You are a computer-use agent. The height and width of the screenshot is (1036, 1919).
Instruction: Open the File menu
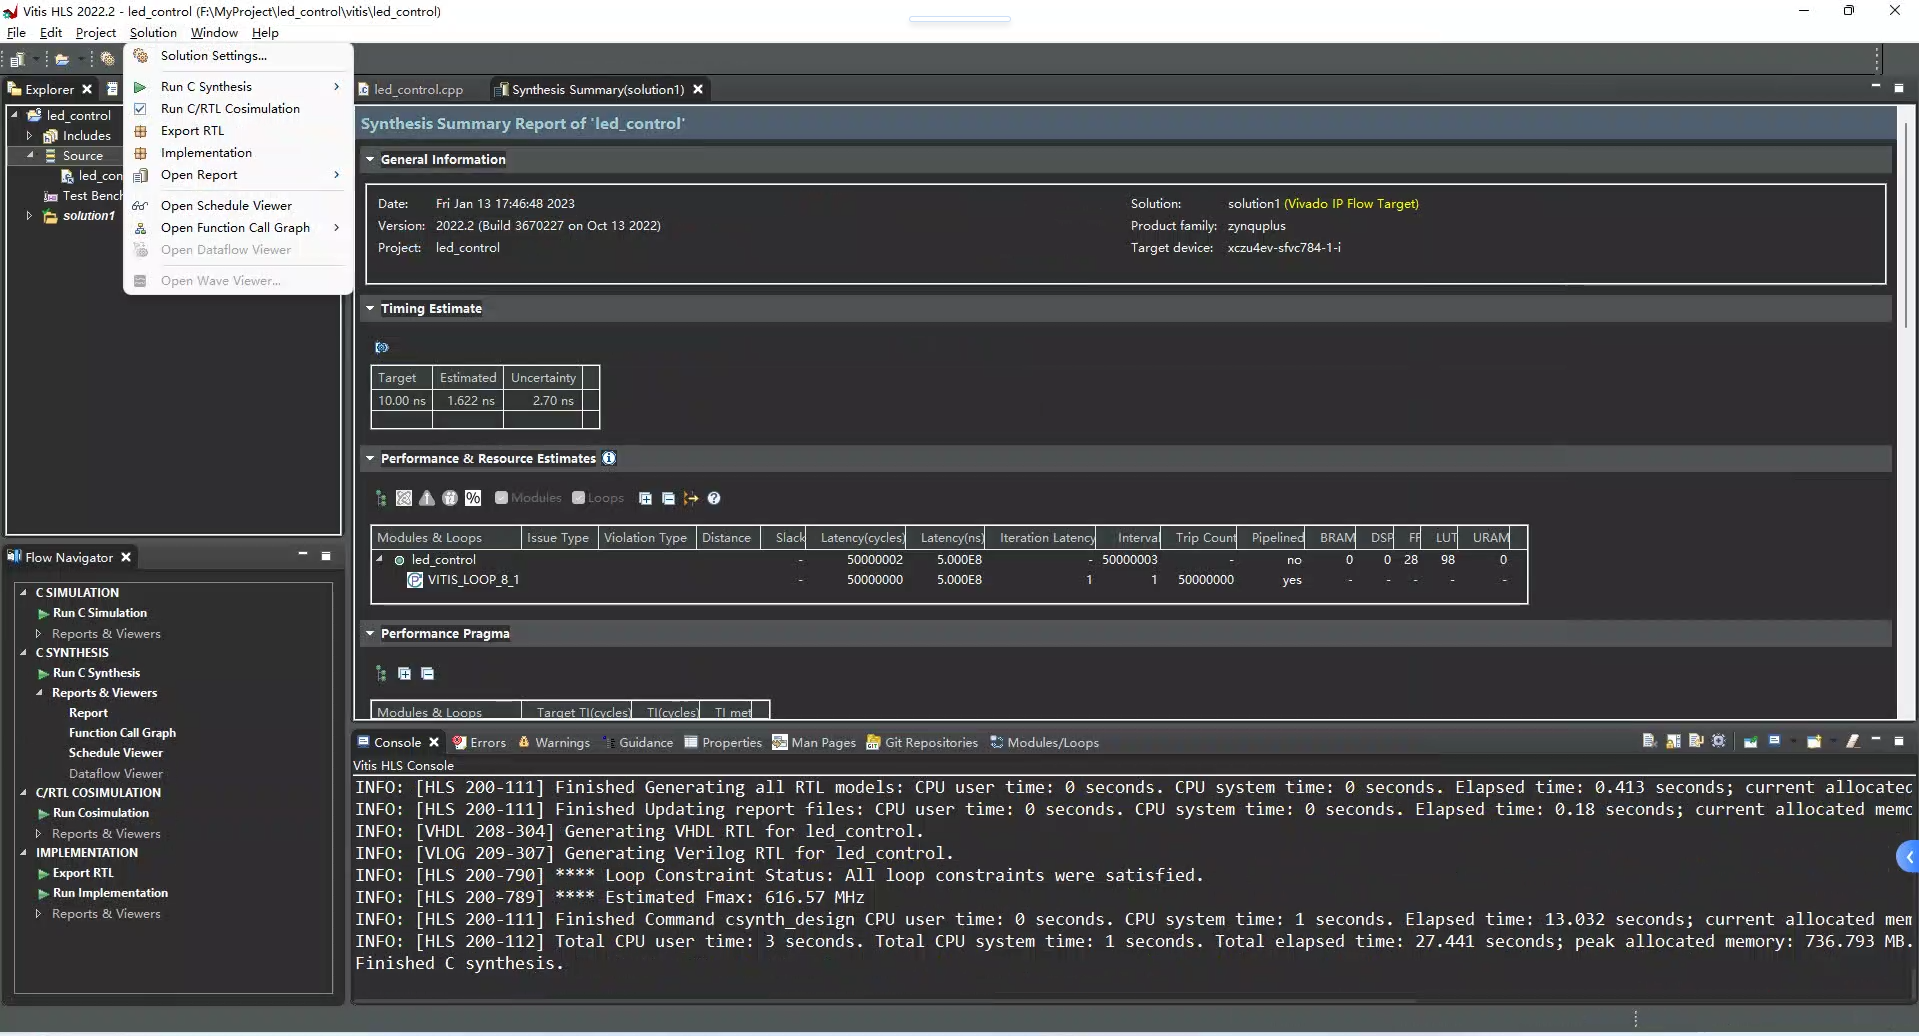[x=16, y=33]
